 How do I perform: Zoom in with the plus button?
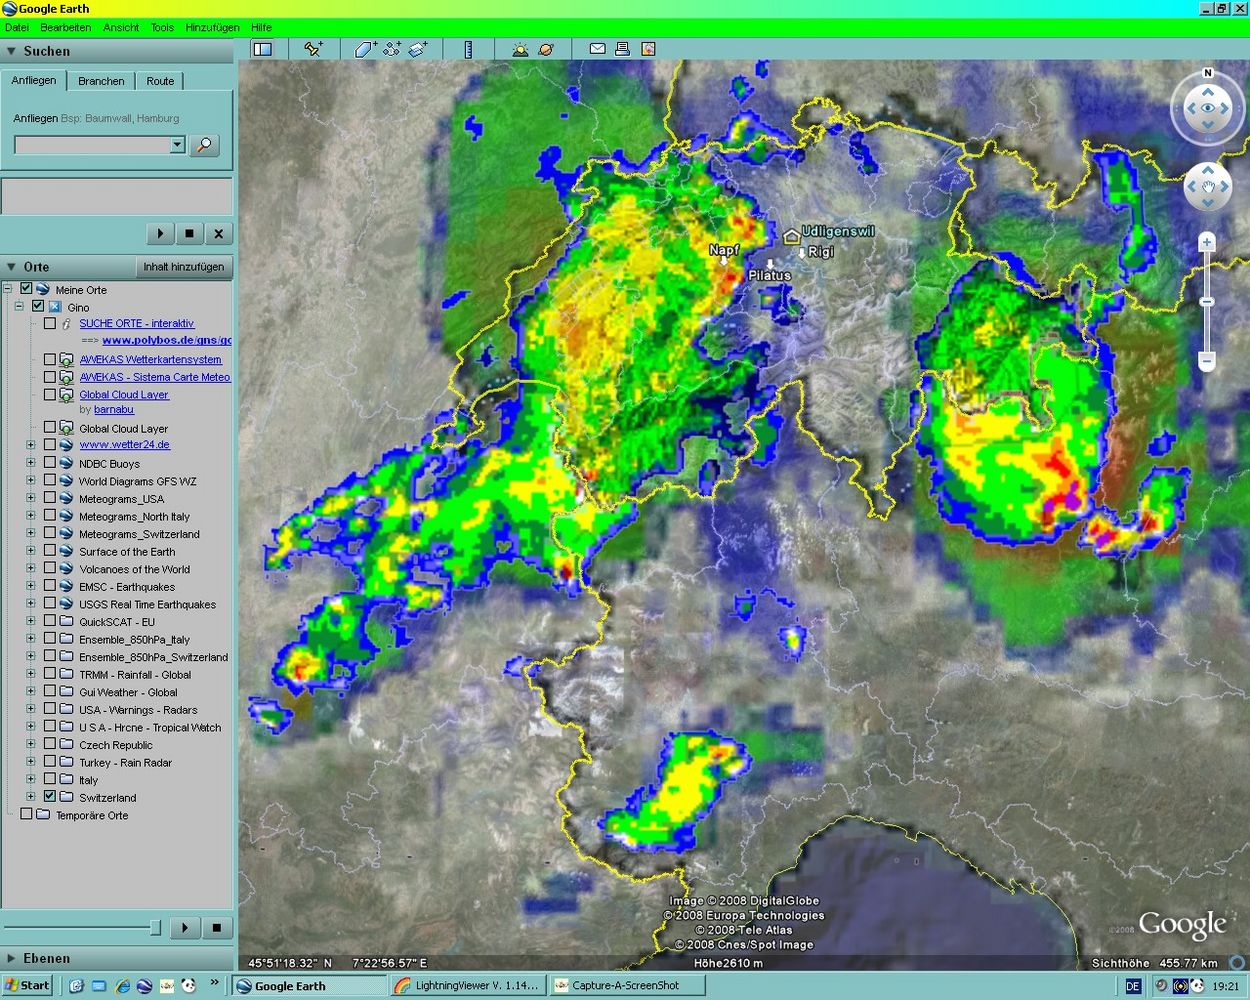(1207, 242)
